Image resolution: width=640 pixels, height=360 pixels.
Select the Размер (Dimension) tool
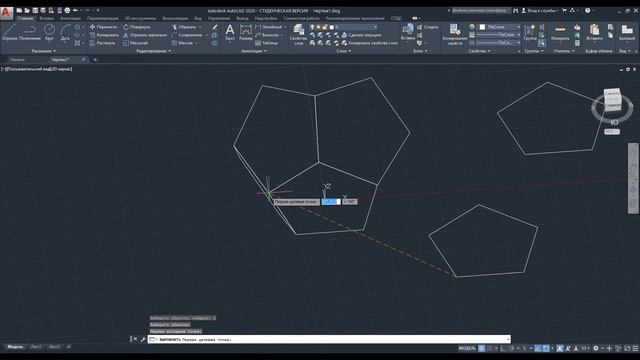click(x=246, y=32)
